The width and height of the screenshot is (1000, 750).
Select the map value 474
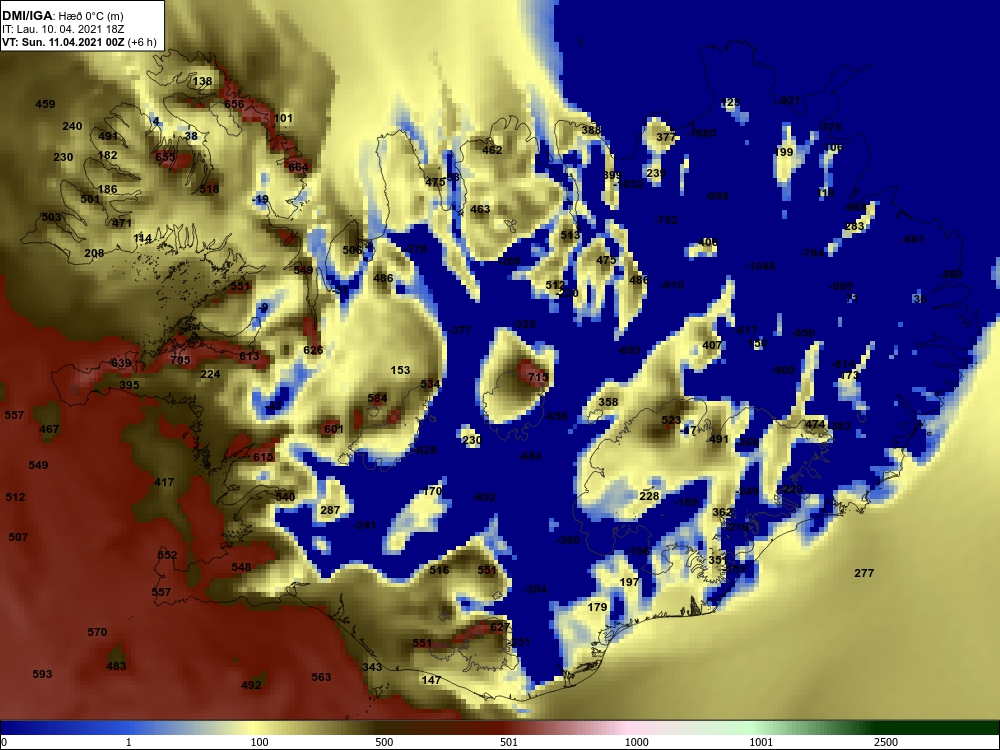tap(815, 425)
